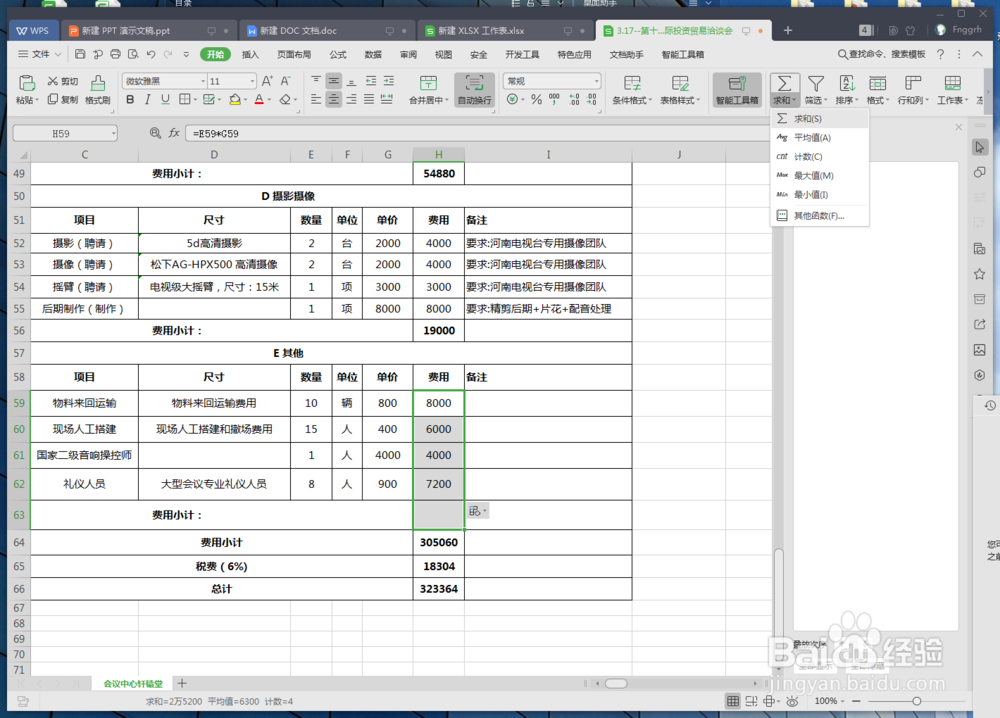Apply thousands separator style
The image size is (1000, 718).
554,99
